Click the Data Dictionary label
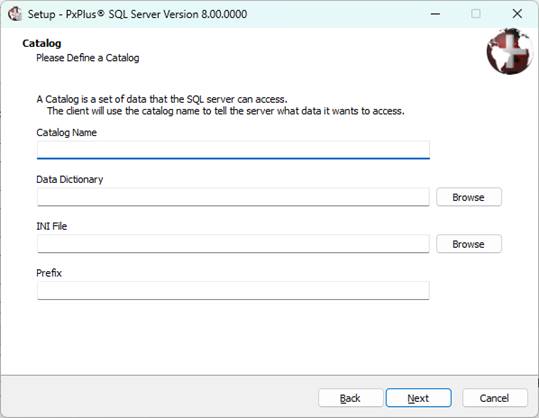The height and width of the screenshot is (418, 539). click(69, 179)
